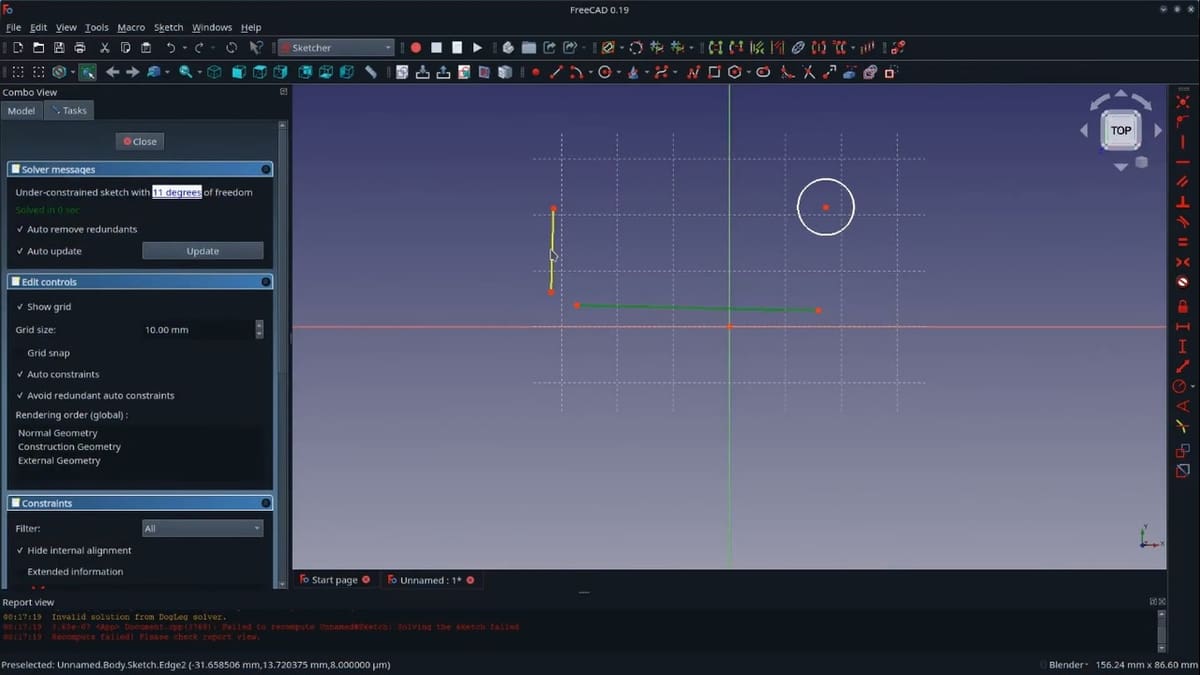Click the What's This help cursor icon
This screenshot has height=675, width=1200.
256,47
